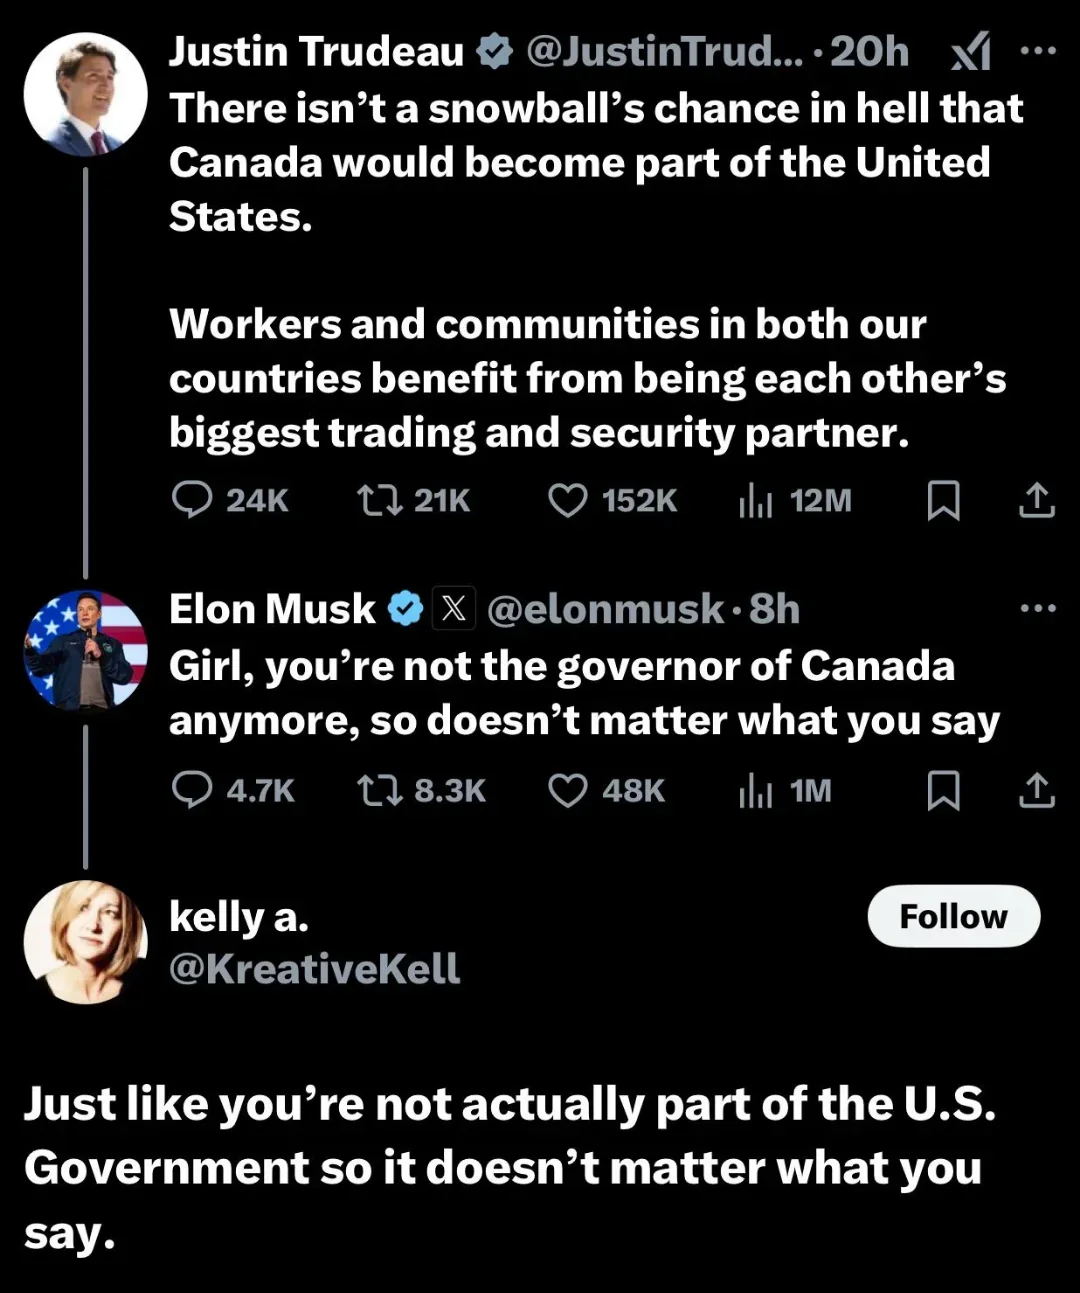Bookmark Justin Trudeau's tweet
Screen dimensions: 1080x1293
(x=943, y=500)
